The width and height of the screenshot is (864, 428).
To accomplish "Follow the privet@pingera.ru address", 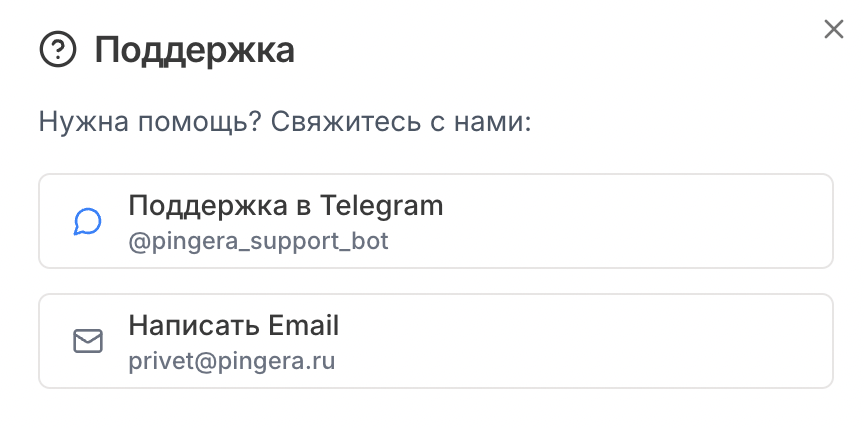I will [231, 361].
